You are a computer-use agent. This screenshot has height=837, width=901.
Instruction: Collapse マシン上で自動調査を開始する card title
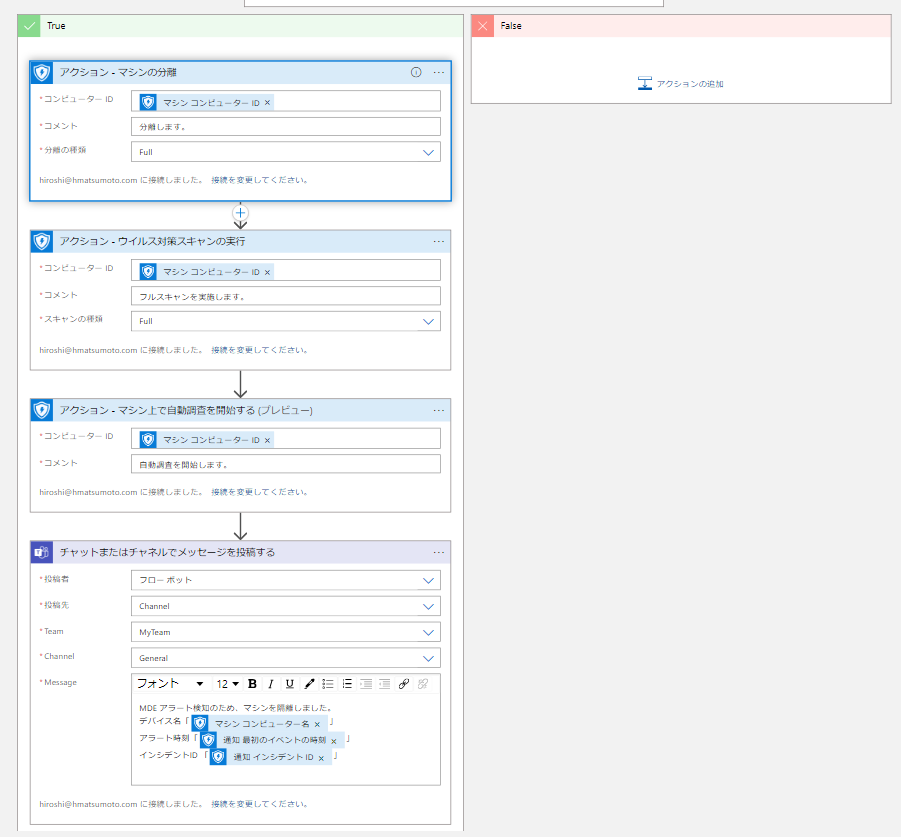coord(186,410)
